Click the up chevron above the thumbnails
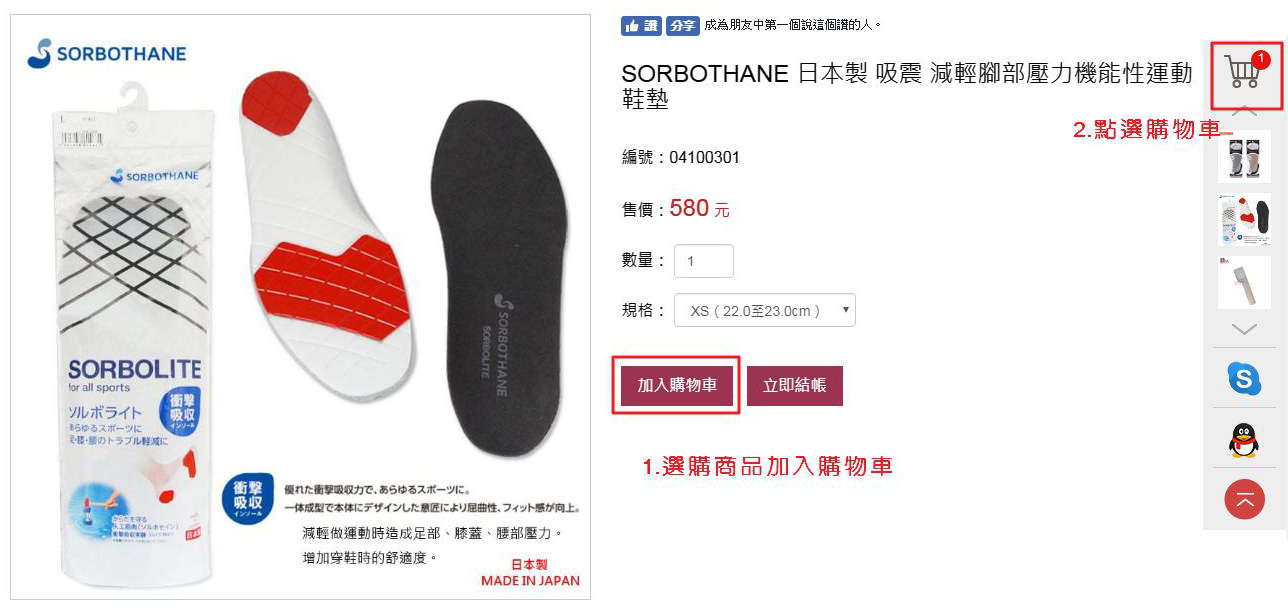The height and width of the screenshot is (615, 1288). click(x=1244, y=111)
